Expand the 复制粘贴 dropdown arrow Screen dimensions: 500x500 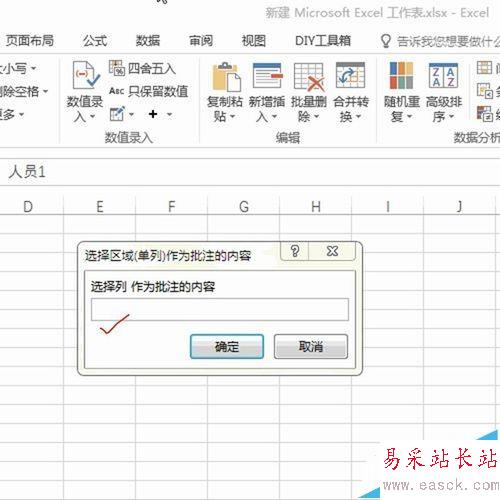[x=233, y=117]
